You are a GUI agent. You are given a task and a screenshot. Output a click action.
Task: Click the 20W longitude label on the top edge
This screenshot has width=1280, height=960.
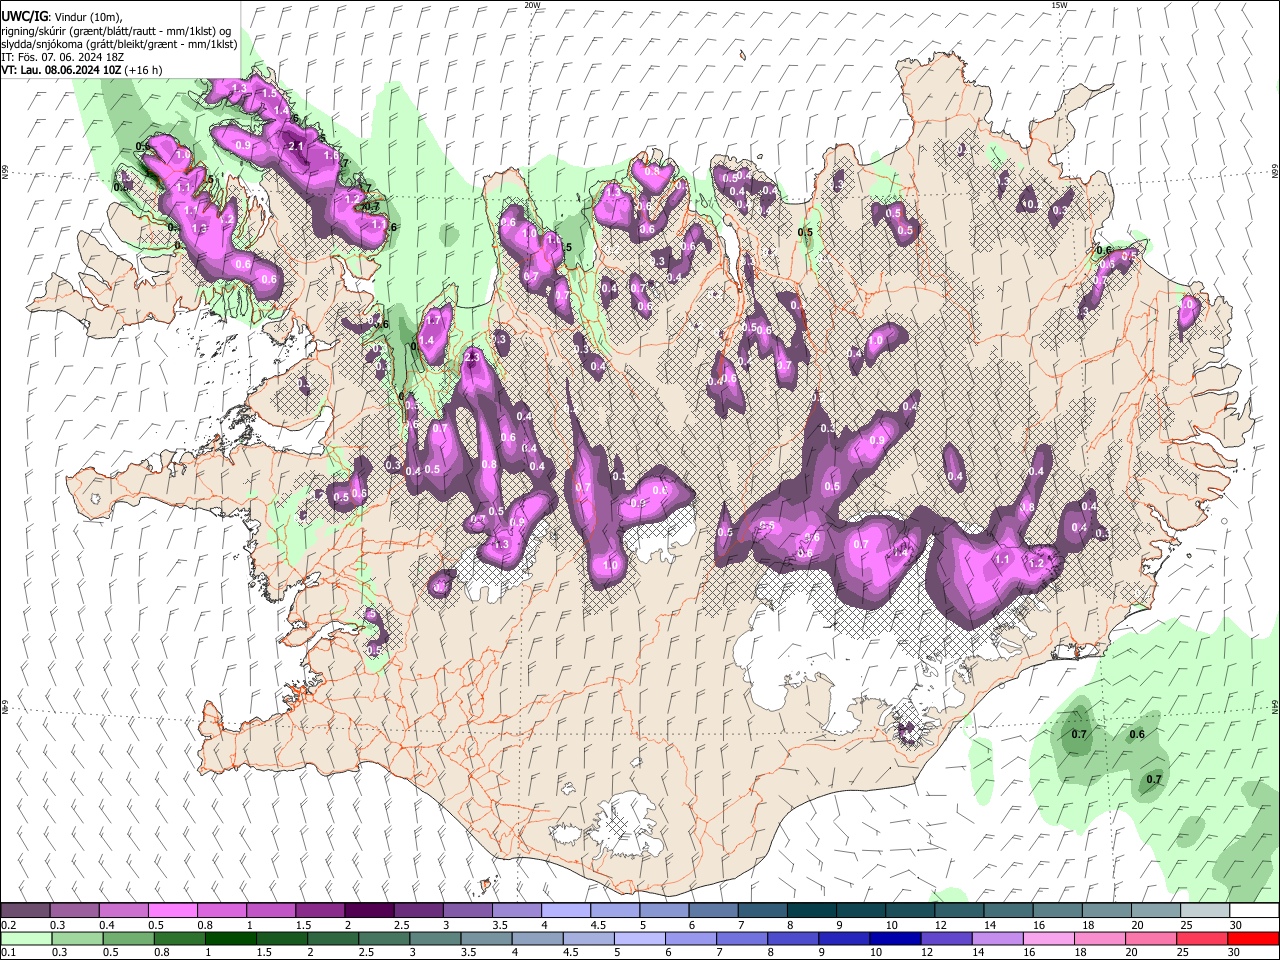[533, 5]
